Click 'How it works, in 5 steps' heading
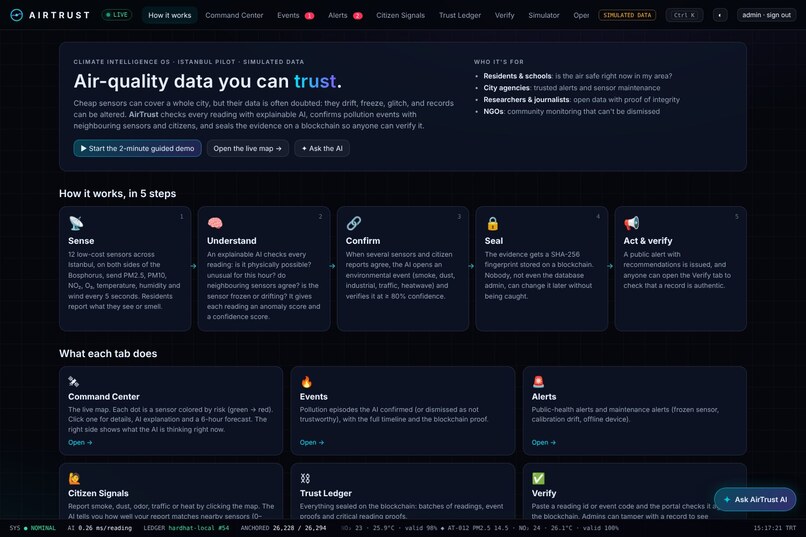 pos(117,194)
